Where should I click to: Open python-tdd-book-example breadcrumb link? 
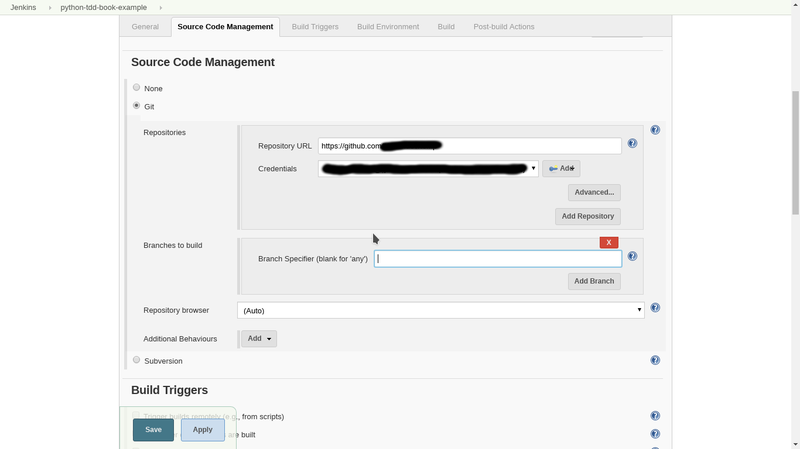pyautogui.click(x=104, y=7)
